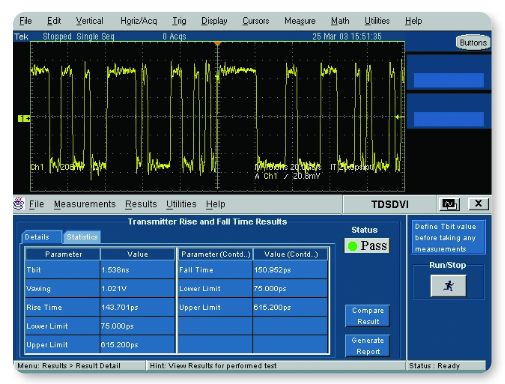Click the Generate Report button
The image size is (505, 384).
pyautogui.click(x=368, y=346)
